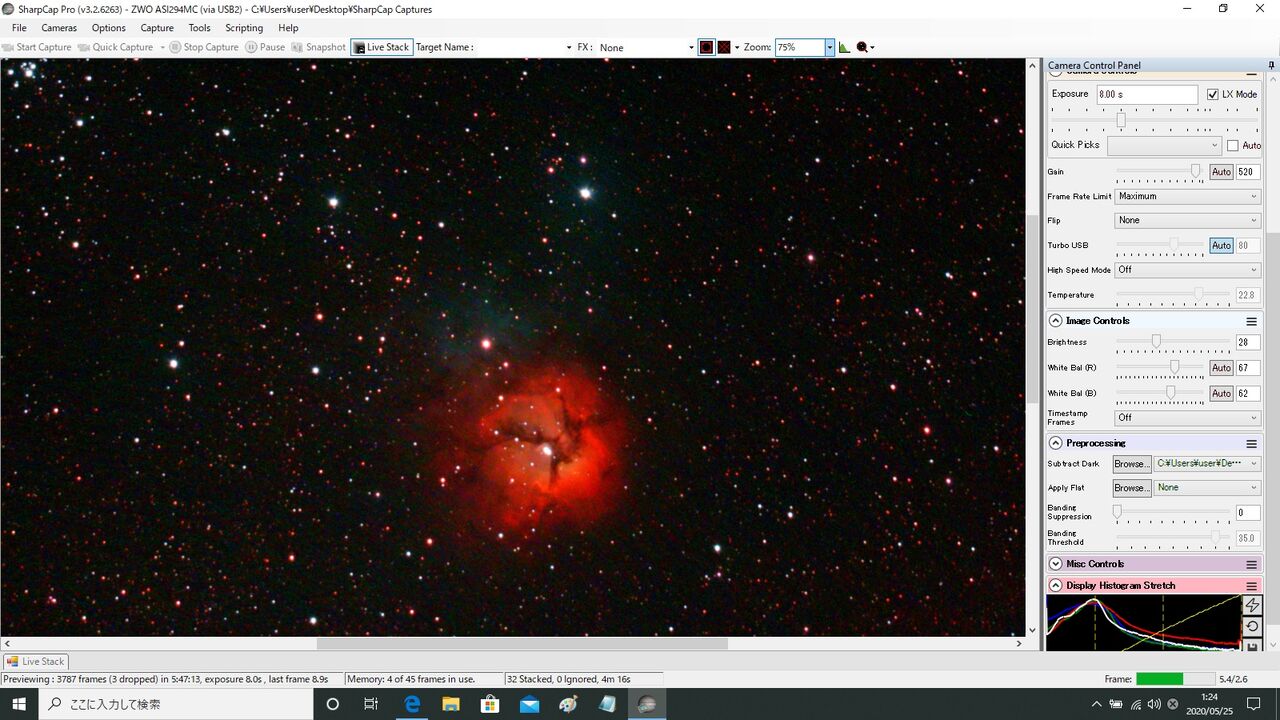Open the Preprocessing section menu icon
Viewport: 1280px width, 720px height.
click(1251, 443)
